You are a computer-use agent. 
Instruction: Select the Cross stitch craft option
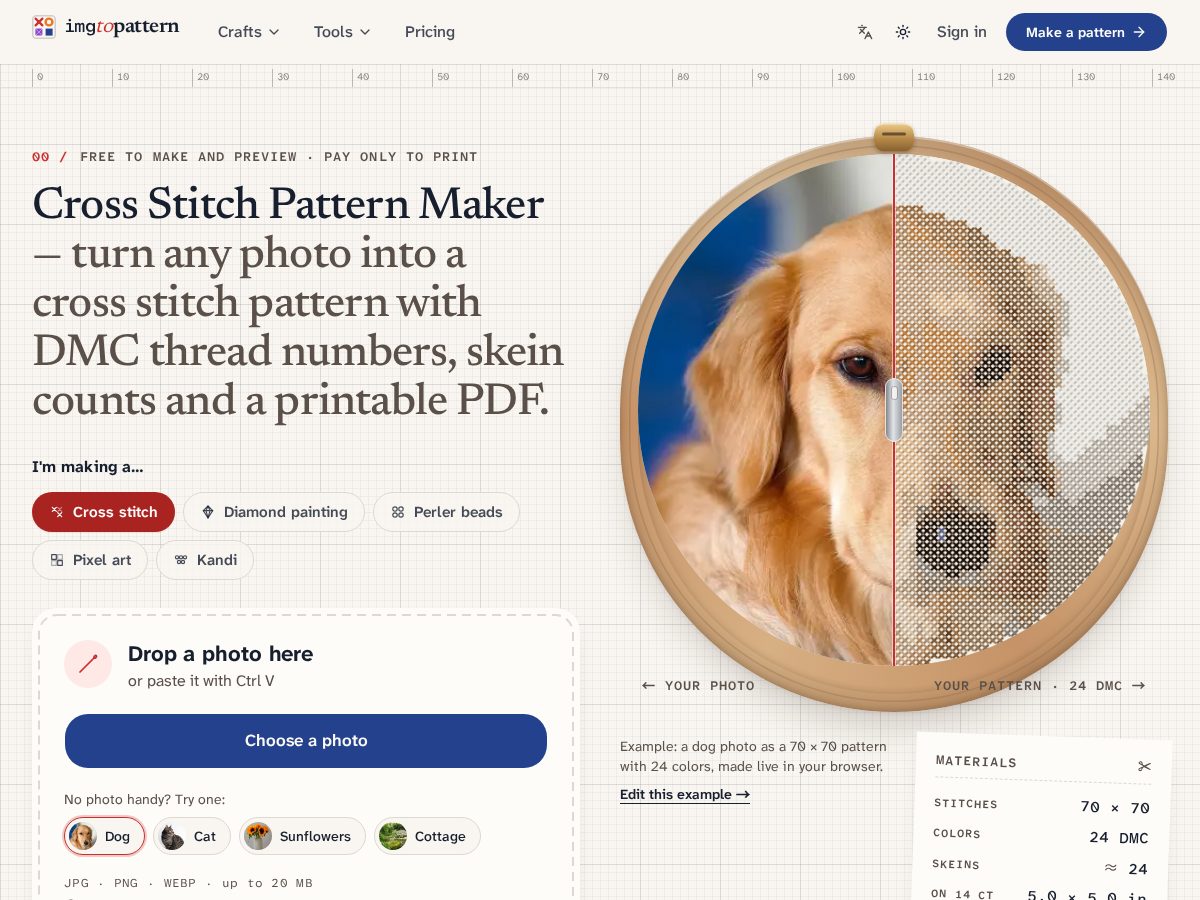tap(103, 512)
